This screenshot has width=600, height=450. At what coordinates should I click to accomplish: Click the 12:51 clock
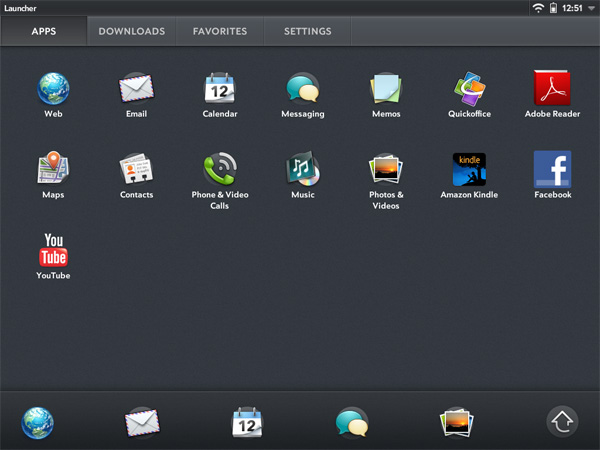tap(572, 8)
